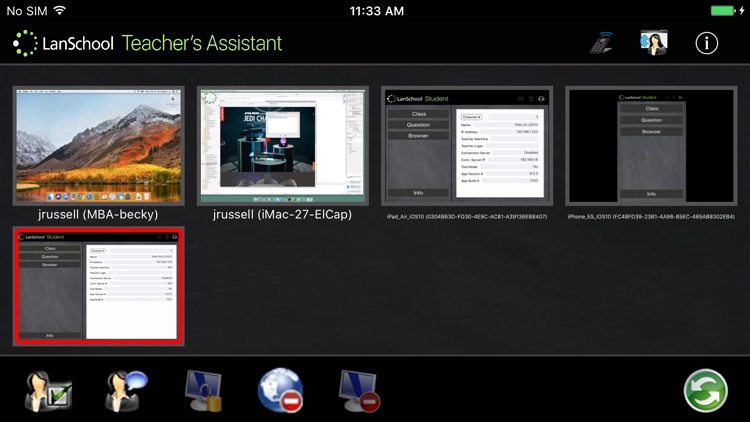
Task: Refresh student list with green arrows button
Action: point(706,390)
